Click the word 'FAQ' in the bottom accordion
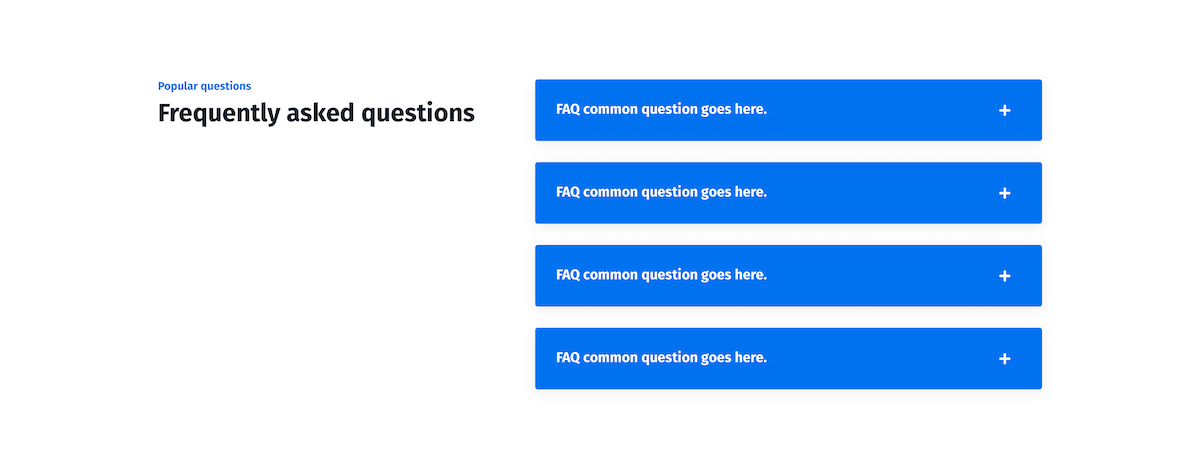 567,358
